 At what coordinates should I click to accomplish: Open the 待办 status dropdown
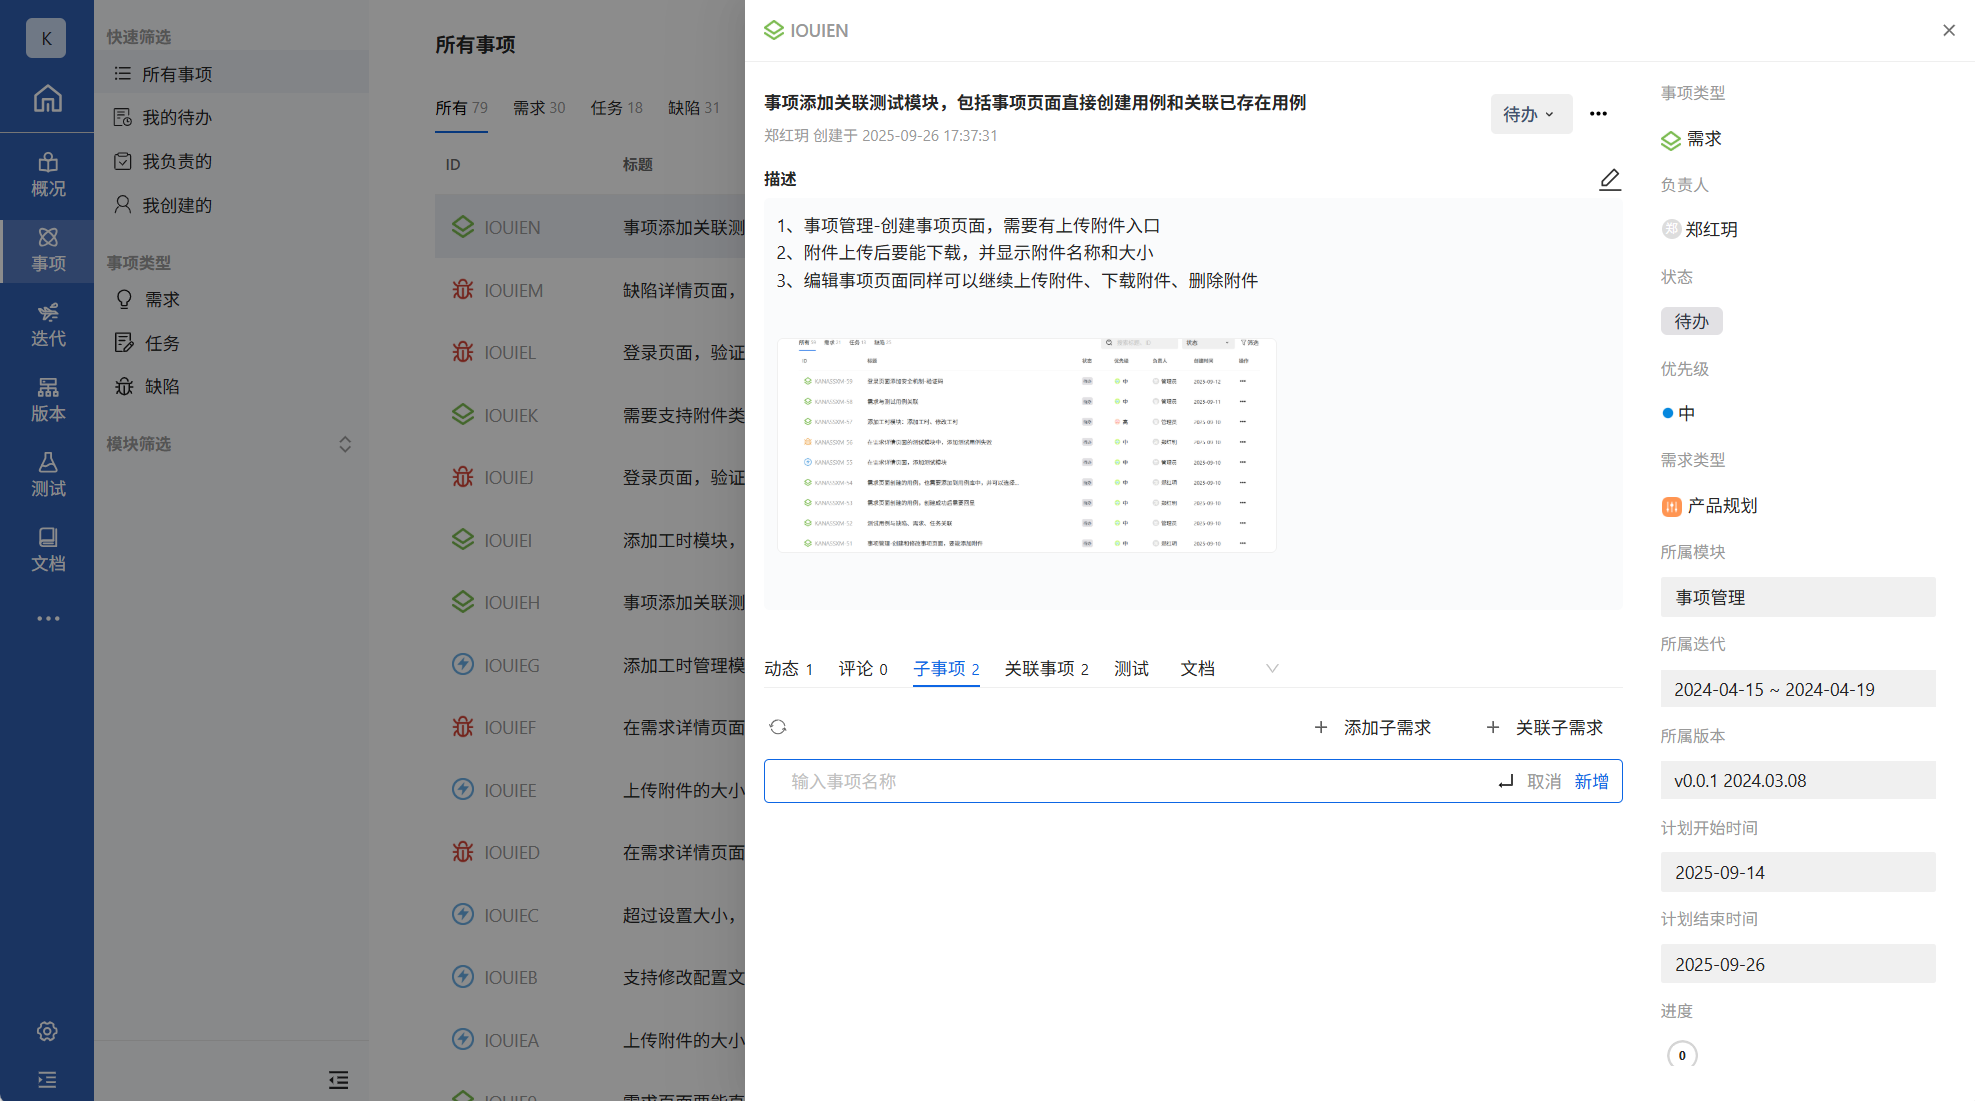pyautogui.click(x=1530, y=114)
